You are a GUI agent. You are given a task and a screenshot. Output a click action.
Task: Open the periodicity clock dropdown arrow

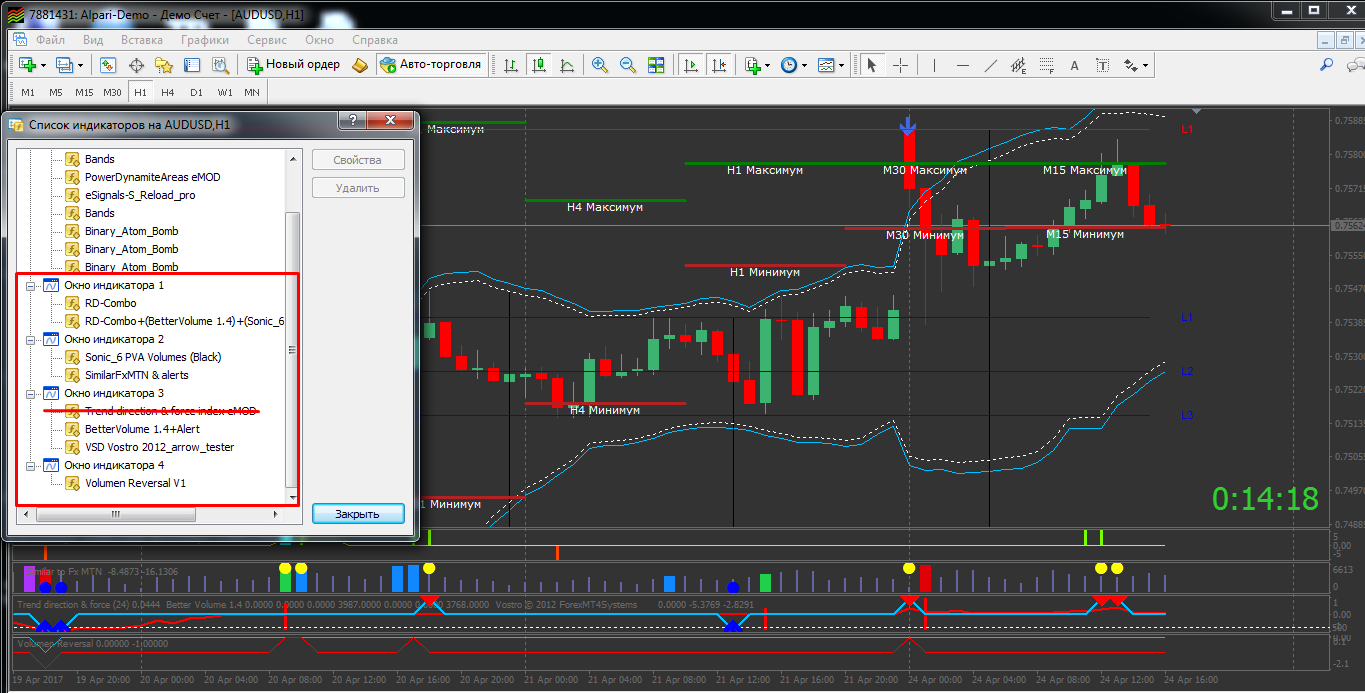pos(805,66)
